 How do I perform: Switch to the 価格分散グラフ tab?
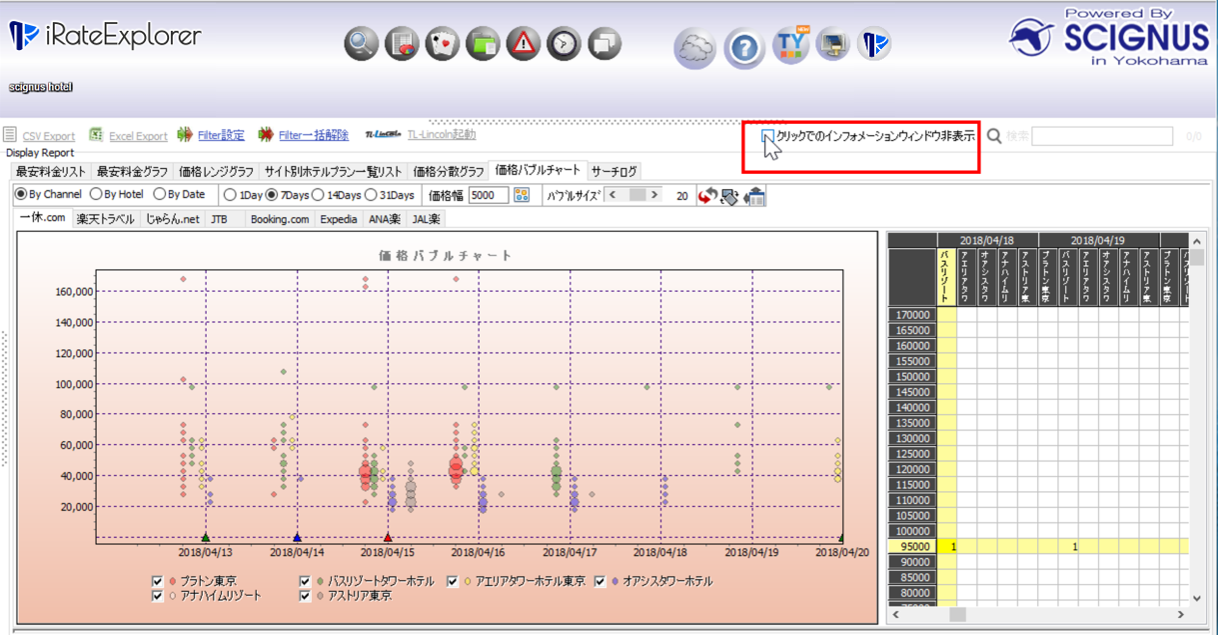click(x=448, y=171)
